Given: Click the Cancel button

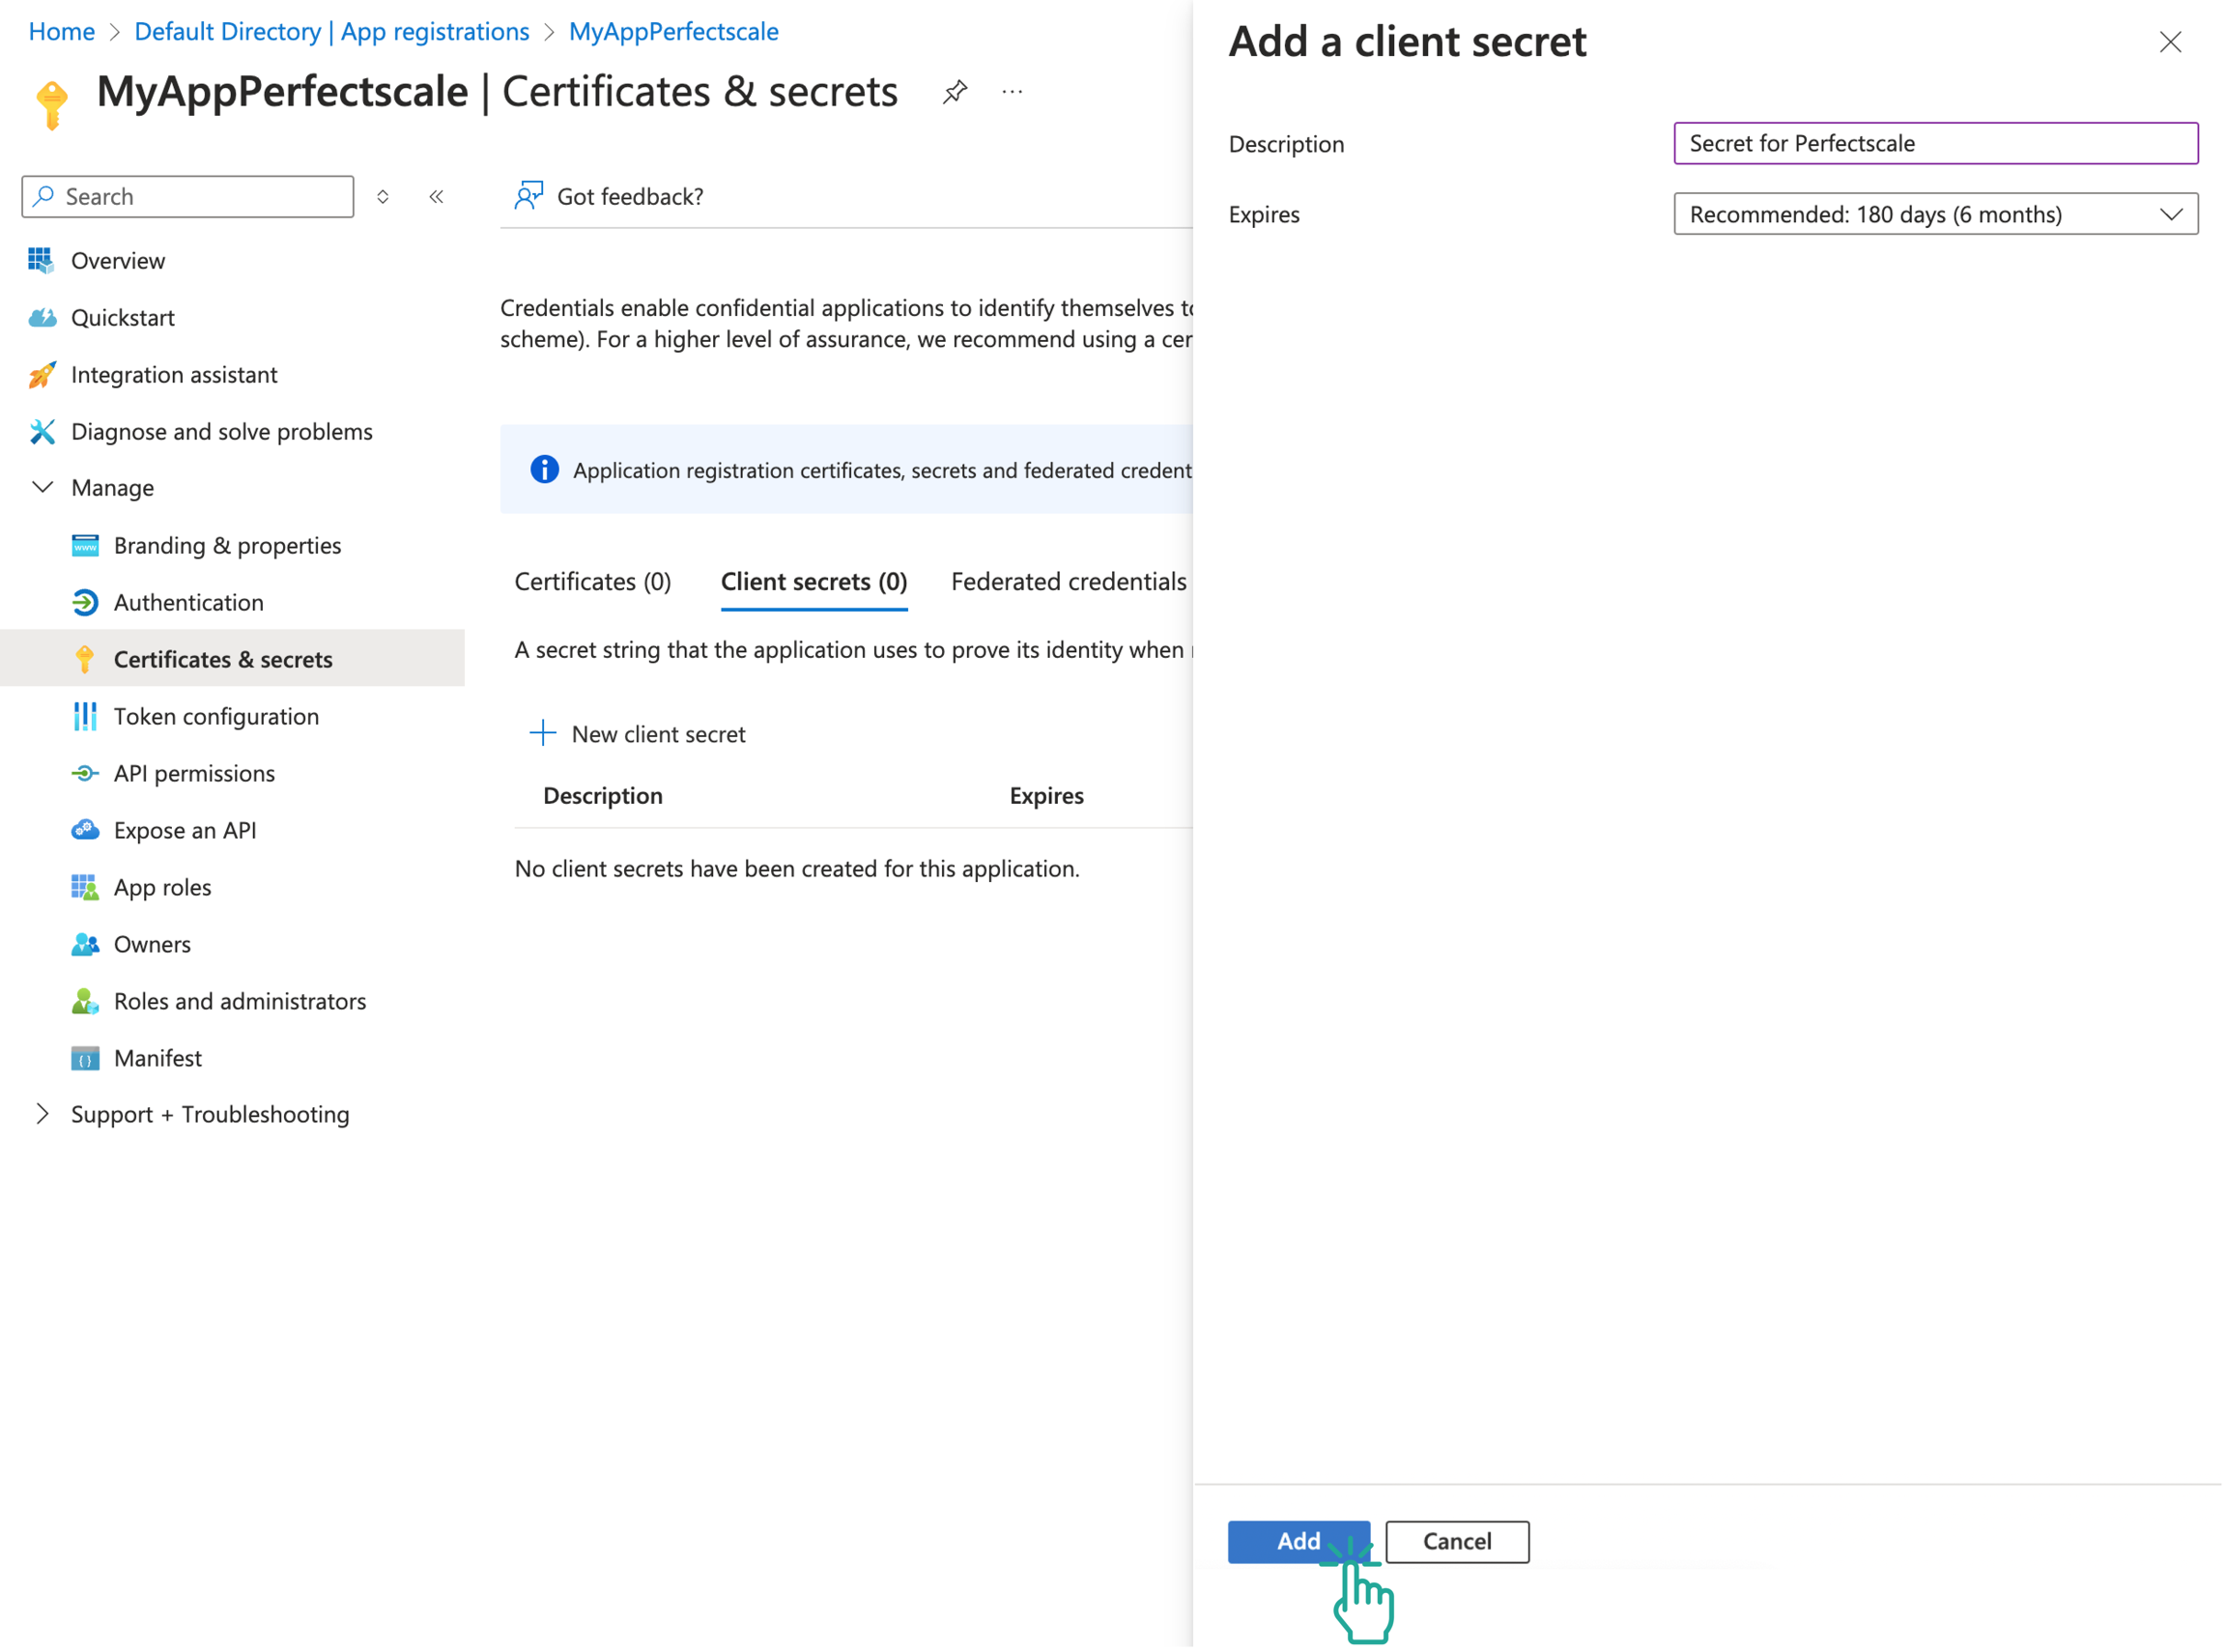Looking at the screenshot, I should pos(1456,1541).
